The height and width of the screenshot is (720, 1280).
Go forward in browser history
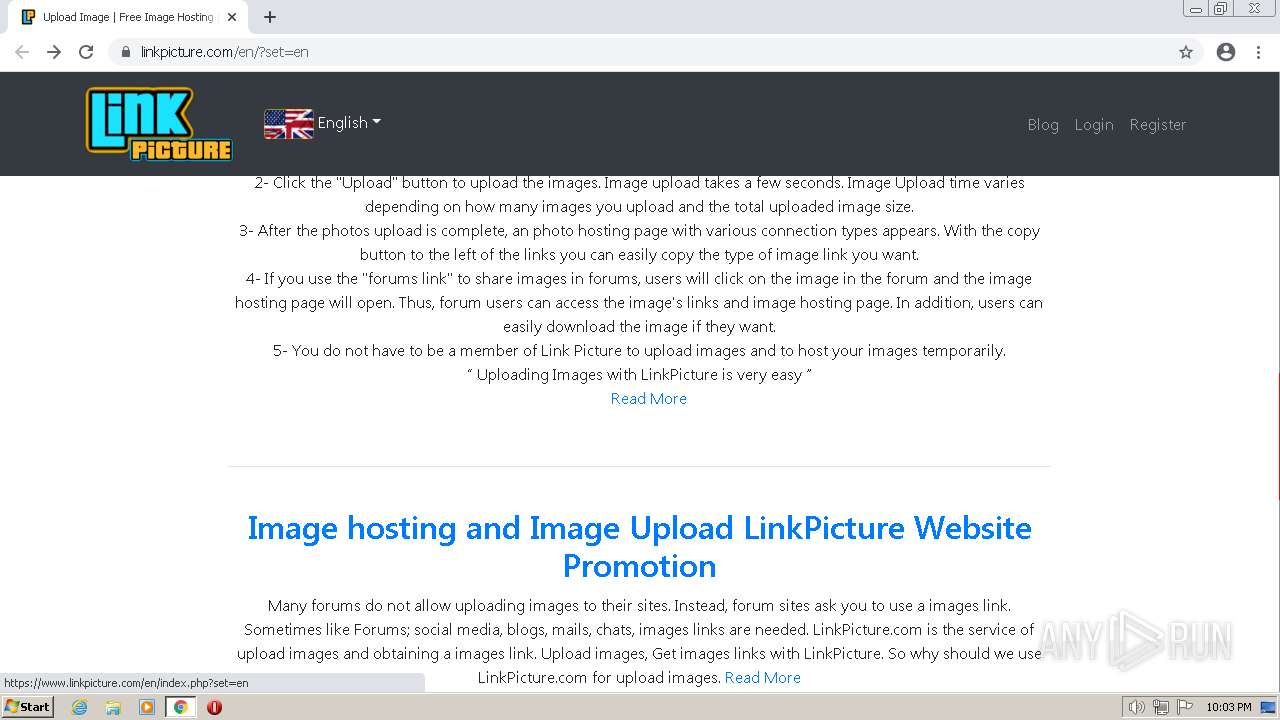tap(54, 52)
